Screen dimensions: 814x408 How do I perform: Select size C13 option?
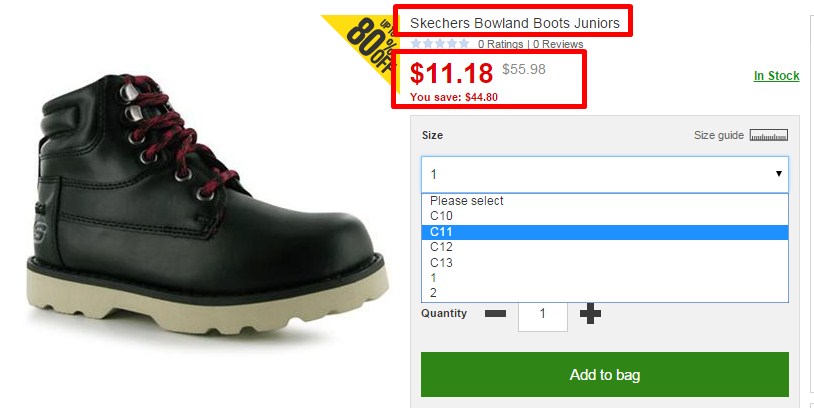605,263
